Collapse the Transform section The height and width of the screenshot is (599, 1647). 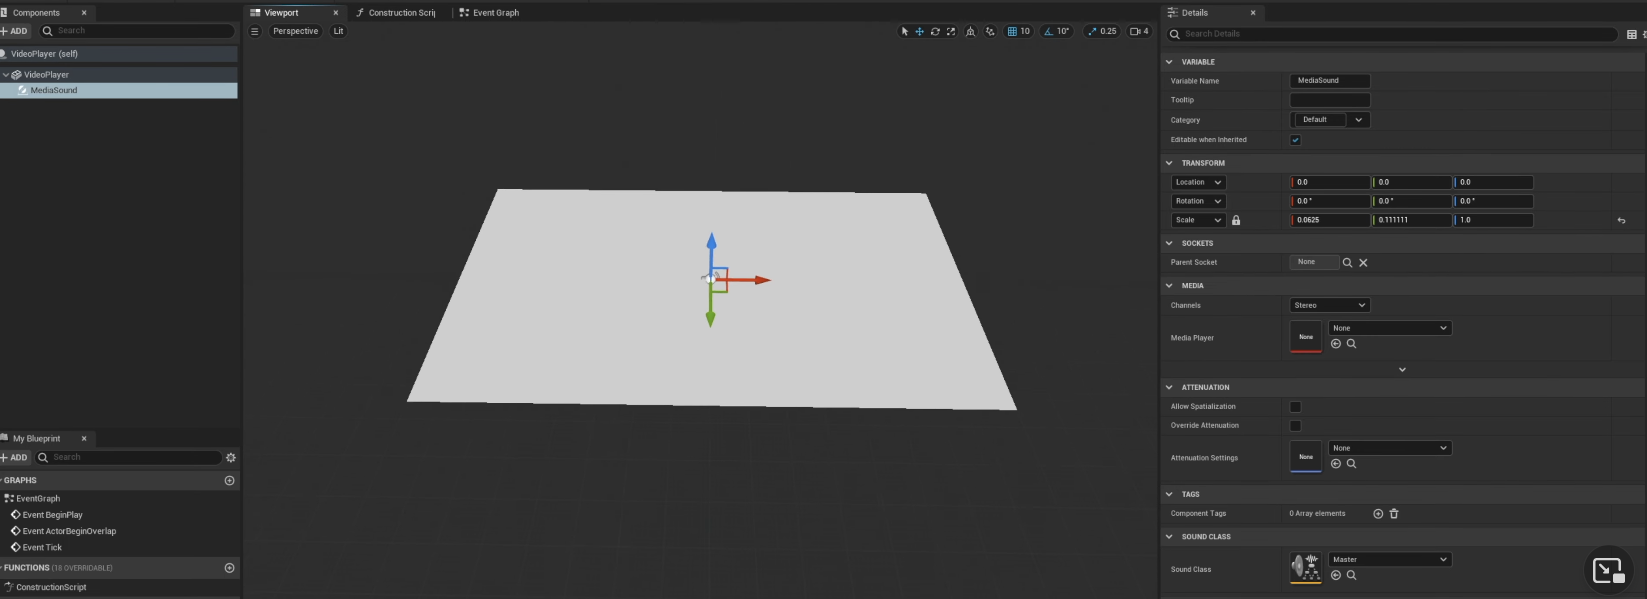[1169, 163]
